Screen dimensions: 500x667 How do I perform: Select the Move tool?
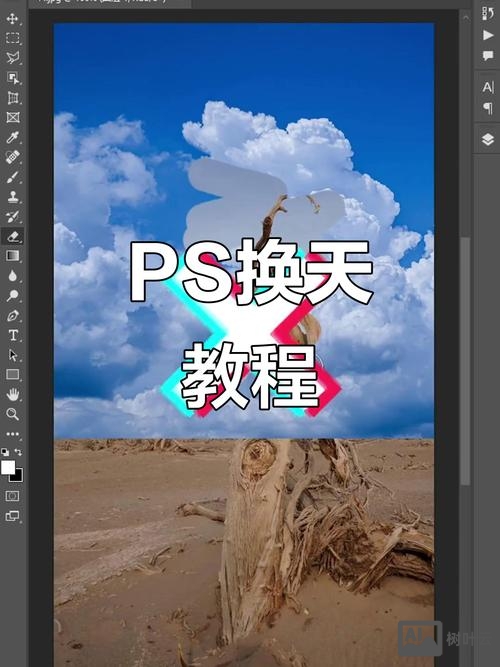[x=12, y=18]
